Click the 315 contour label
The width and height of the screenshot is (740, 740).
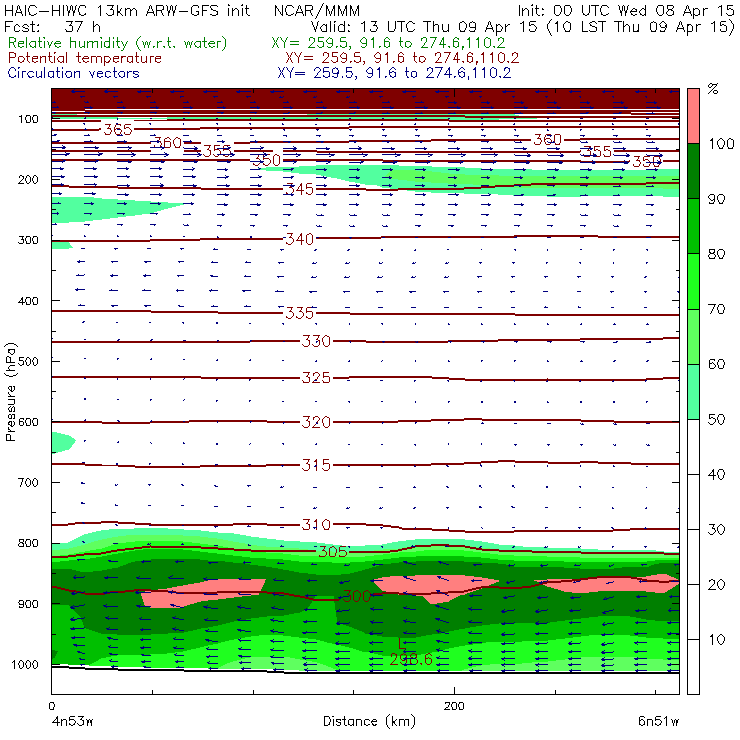click(x=316, y=465)
